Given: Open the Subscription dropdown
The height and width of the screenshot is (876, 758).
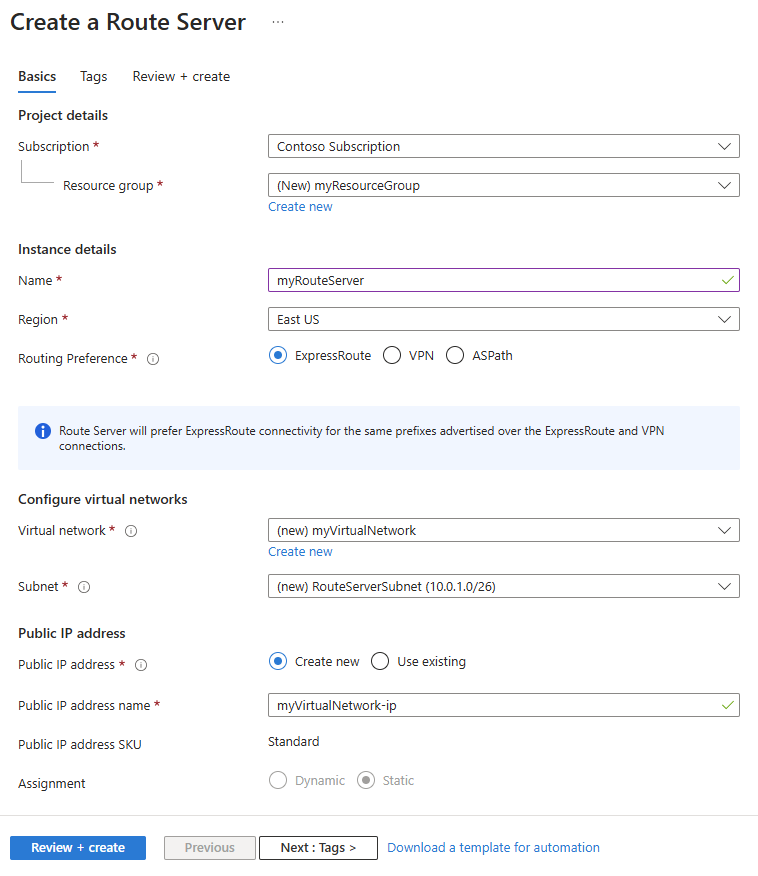Looking at the screenshot, I should [x=503, y=146].
